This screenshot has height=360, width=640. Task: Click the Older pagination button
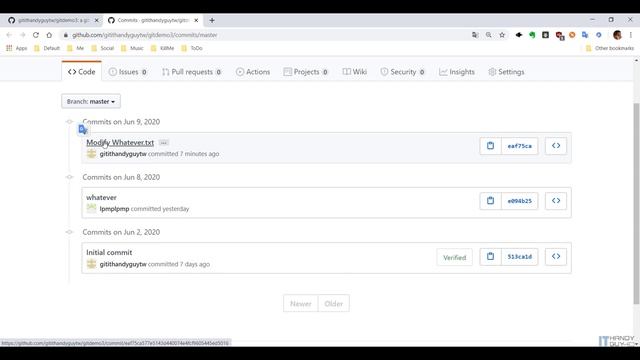click(x=333, y=303)
